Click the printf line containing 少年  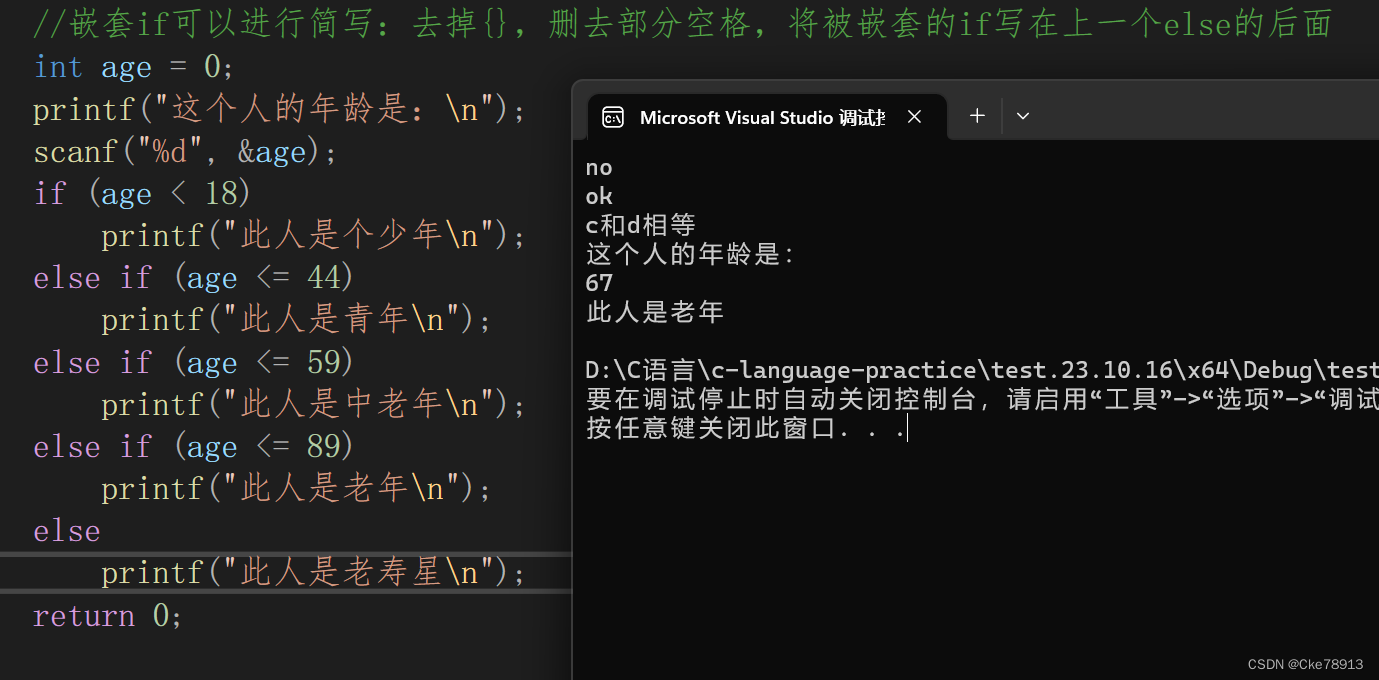click(313, 236)
